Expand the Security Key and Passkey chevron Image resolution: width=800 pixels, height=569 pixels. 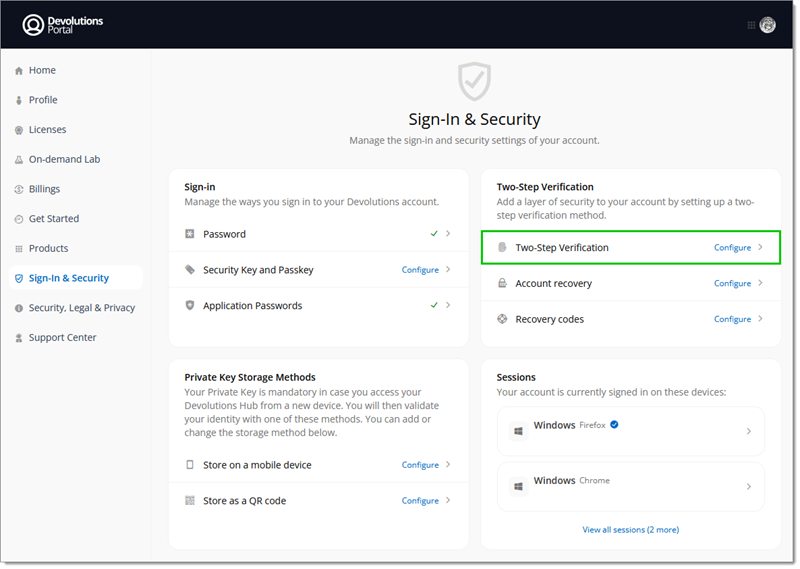point(448,269)
